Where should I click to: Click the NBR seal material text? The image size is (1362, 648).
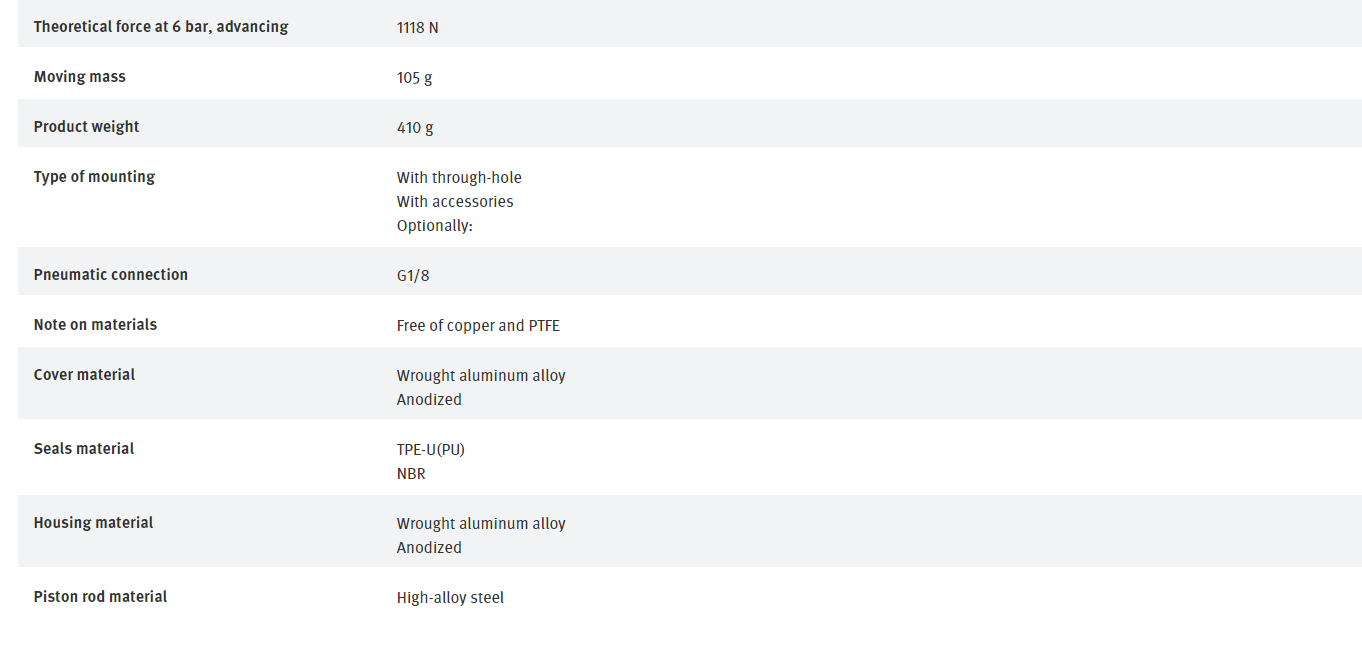[411, 474]
